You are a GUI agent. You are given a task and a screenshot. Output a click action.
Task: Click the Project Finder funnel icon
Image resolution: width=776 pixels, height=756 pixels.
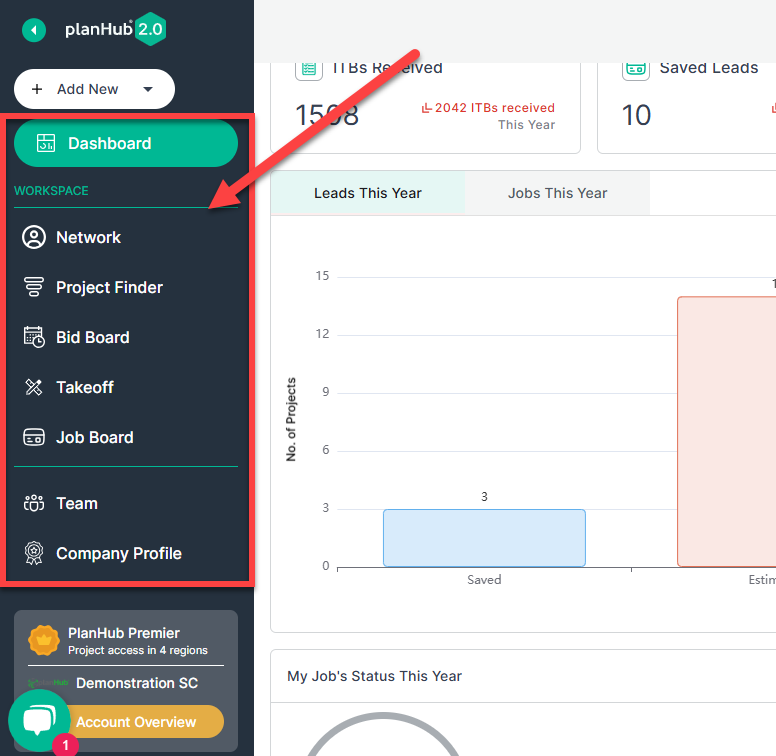pos(34,287)
